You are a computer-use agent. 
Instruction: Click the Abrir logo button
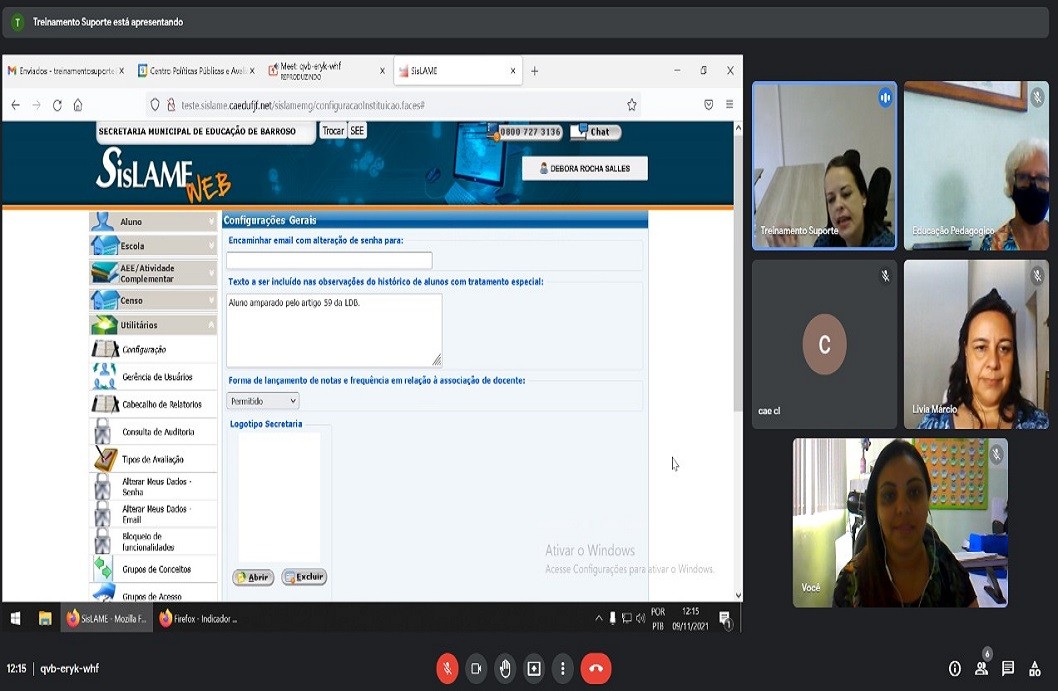point(253,578)
